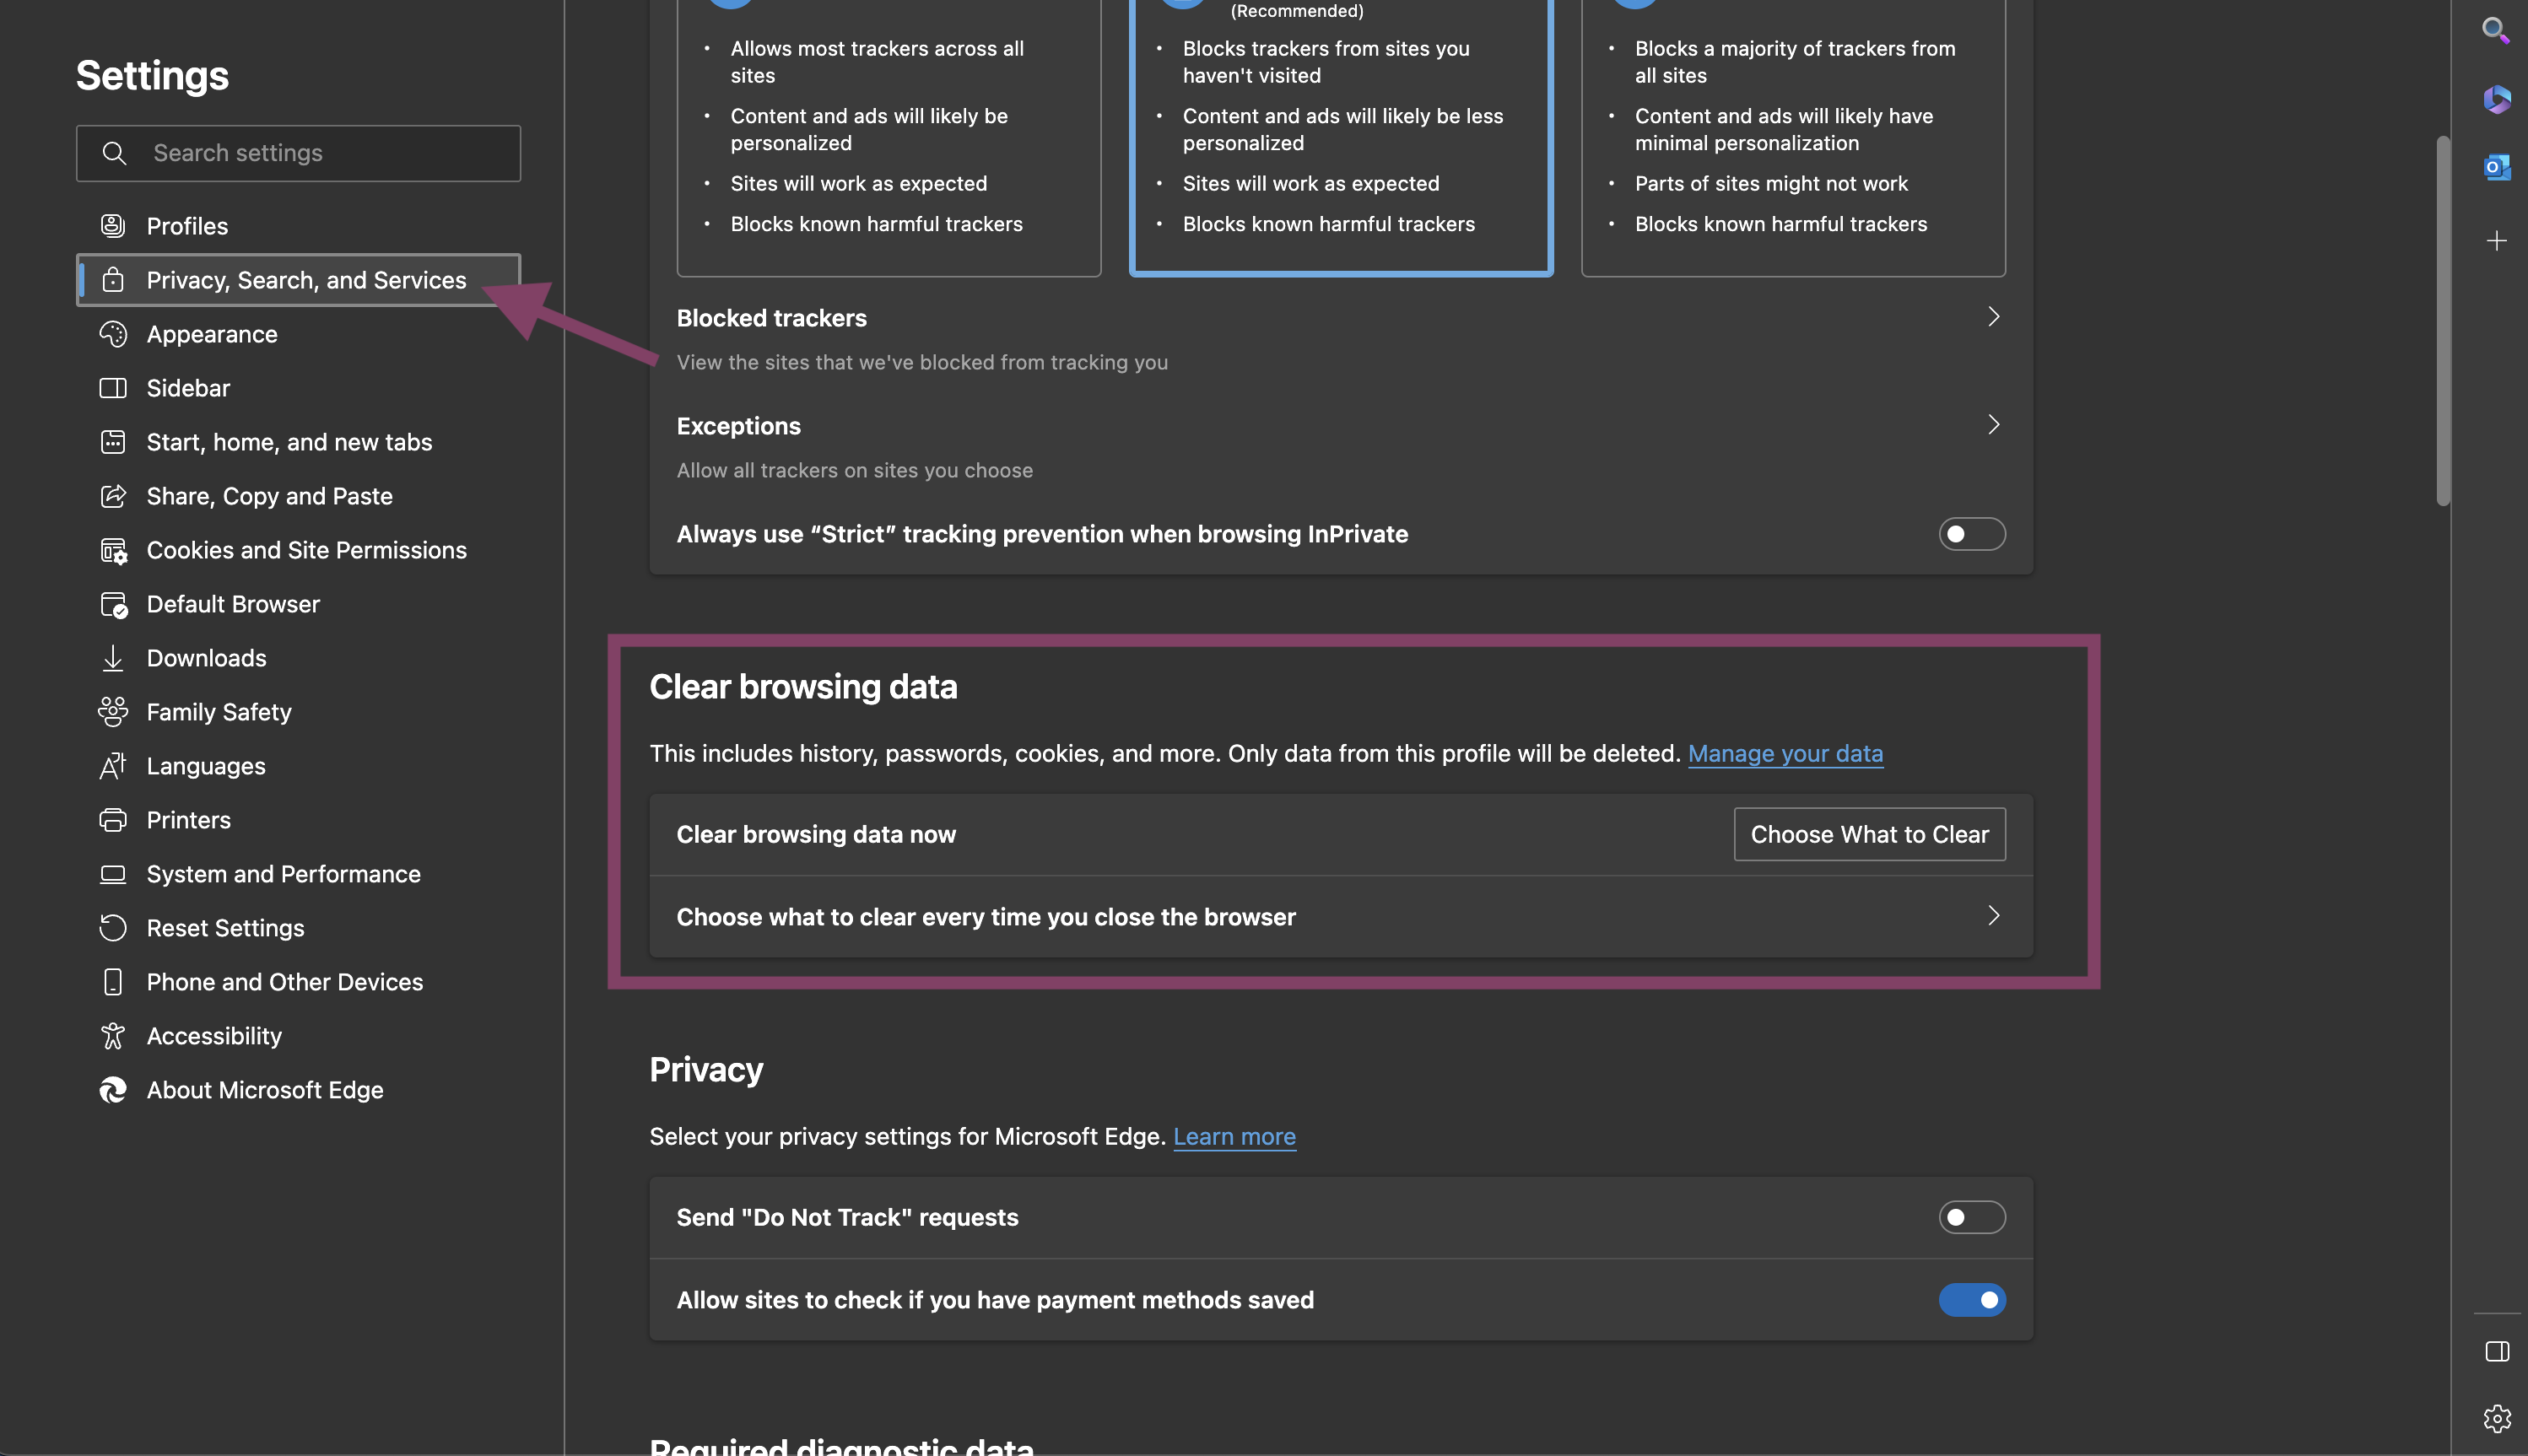Click the Accessibility figure icon
2528x1456 pixels.
(x=113, y=1036)
